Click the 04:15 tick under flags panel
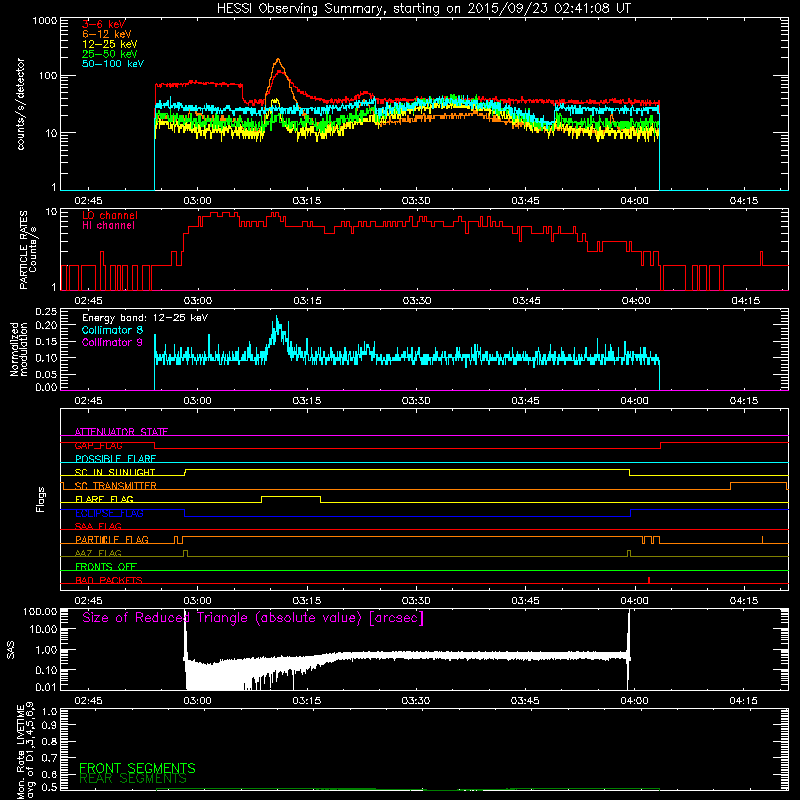800x800 pixels. click(x=744, y=601)
